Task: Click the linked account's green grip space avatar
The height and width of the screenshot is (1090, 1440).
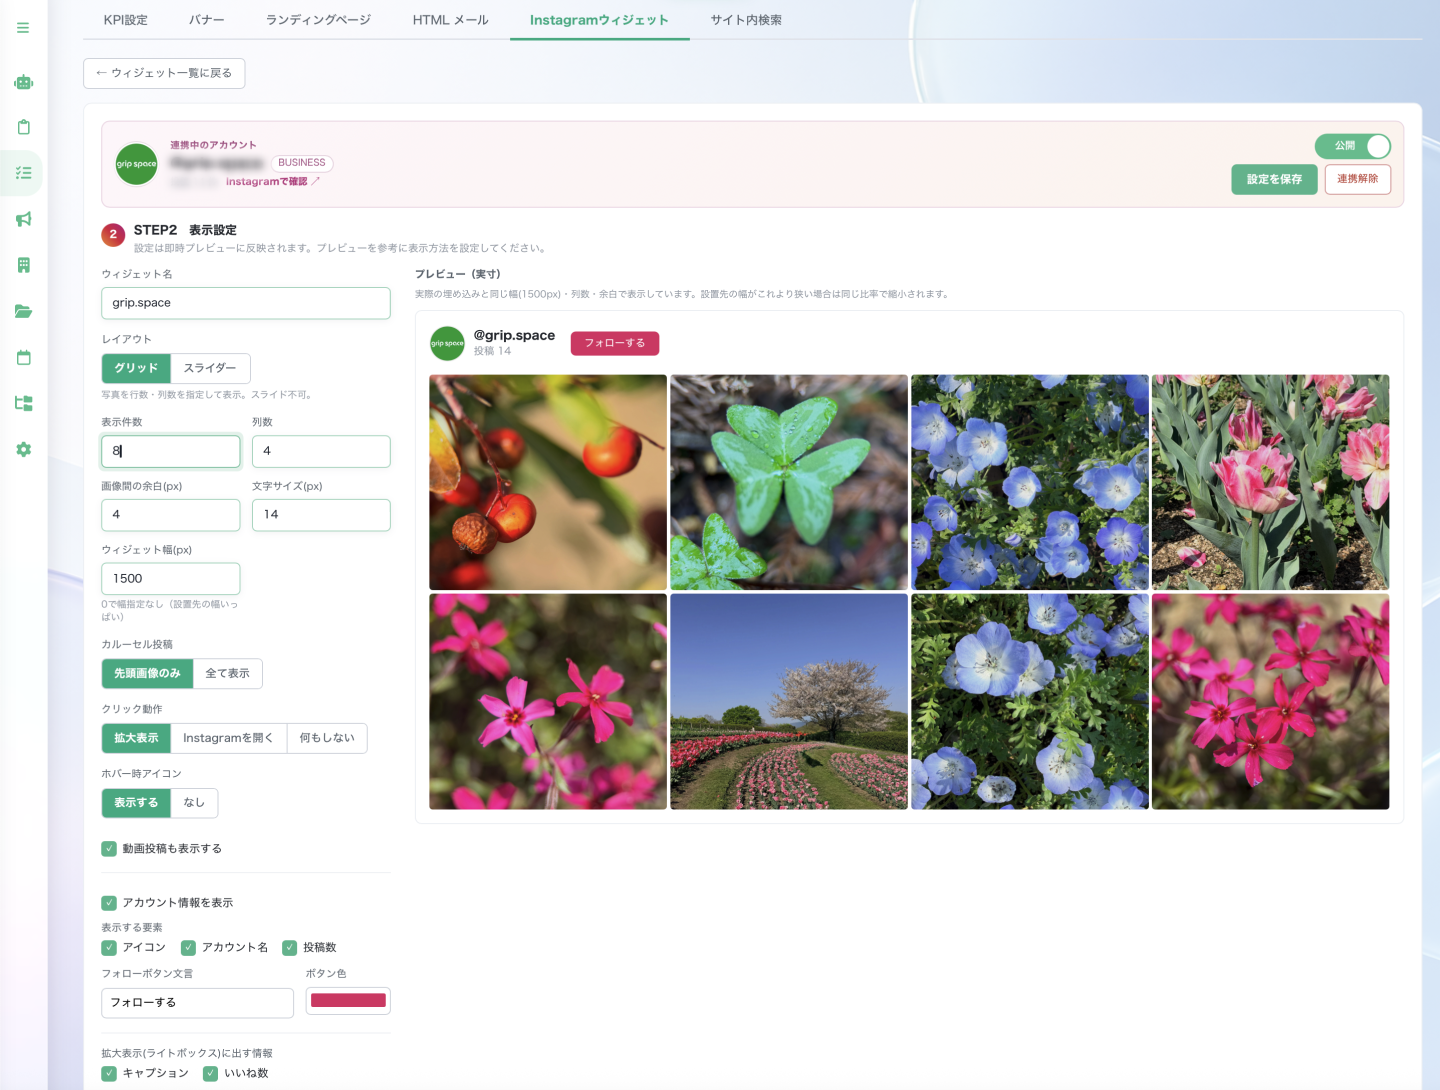Action: [x=137, y=164]
